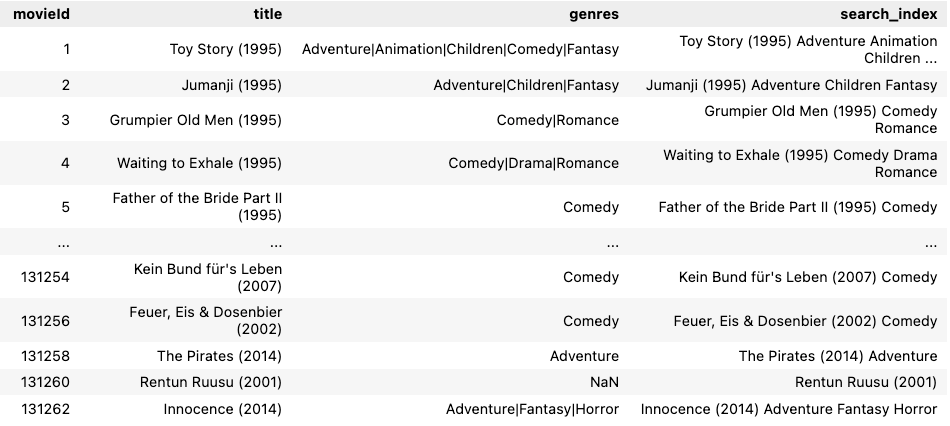Image resolution: width=950 pixels, height=426 pixels.
Task: Select the "Toy Story (1995)" title cell
Action: 225,49
